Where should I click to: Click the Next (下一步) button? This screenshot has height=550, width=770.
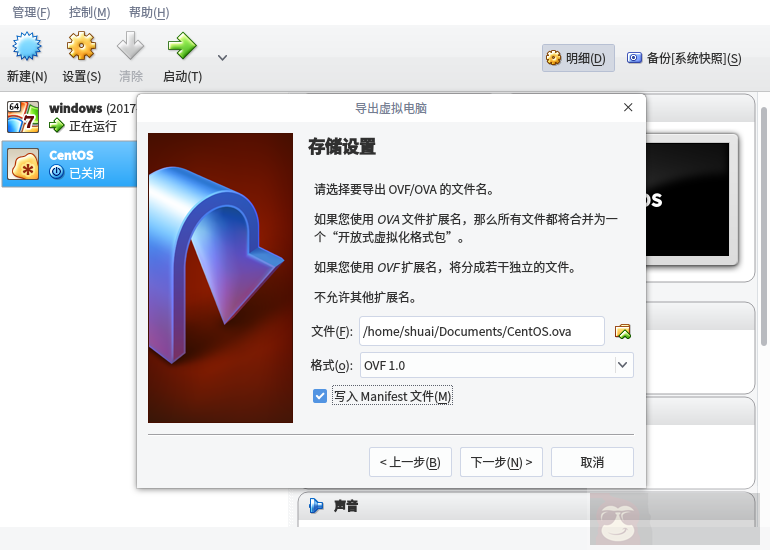[x=501, y=462]
